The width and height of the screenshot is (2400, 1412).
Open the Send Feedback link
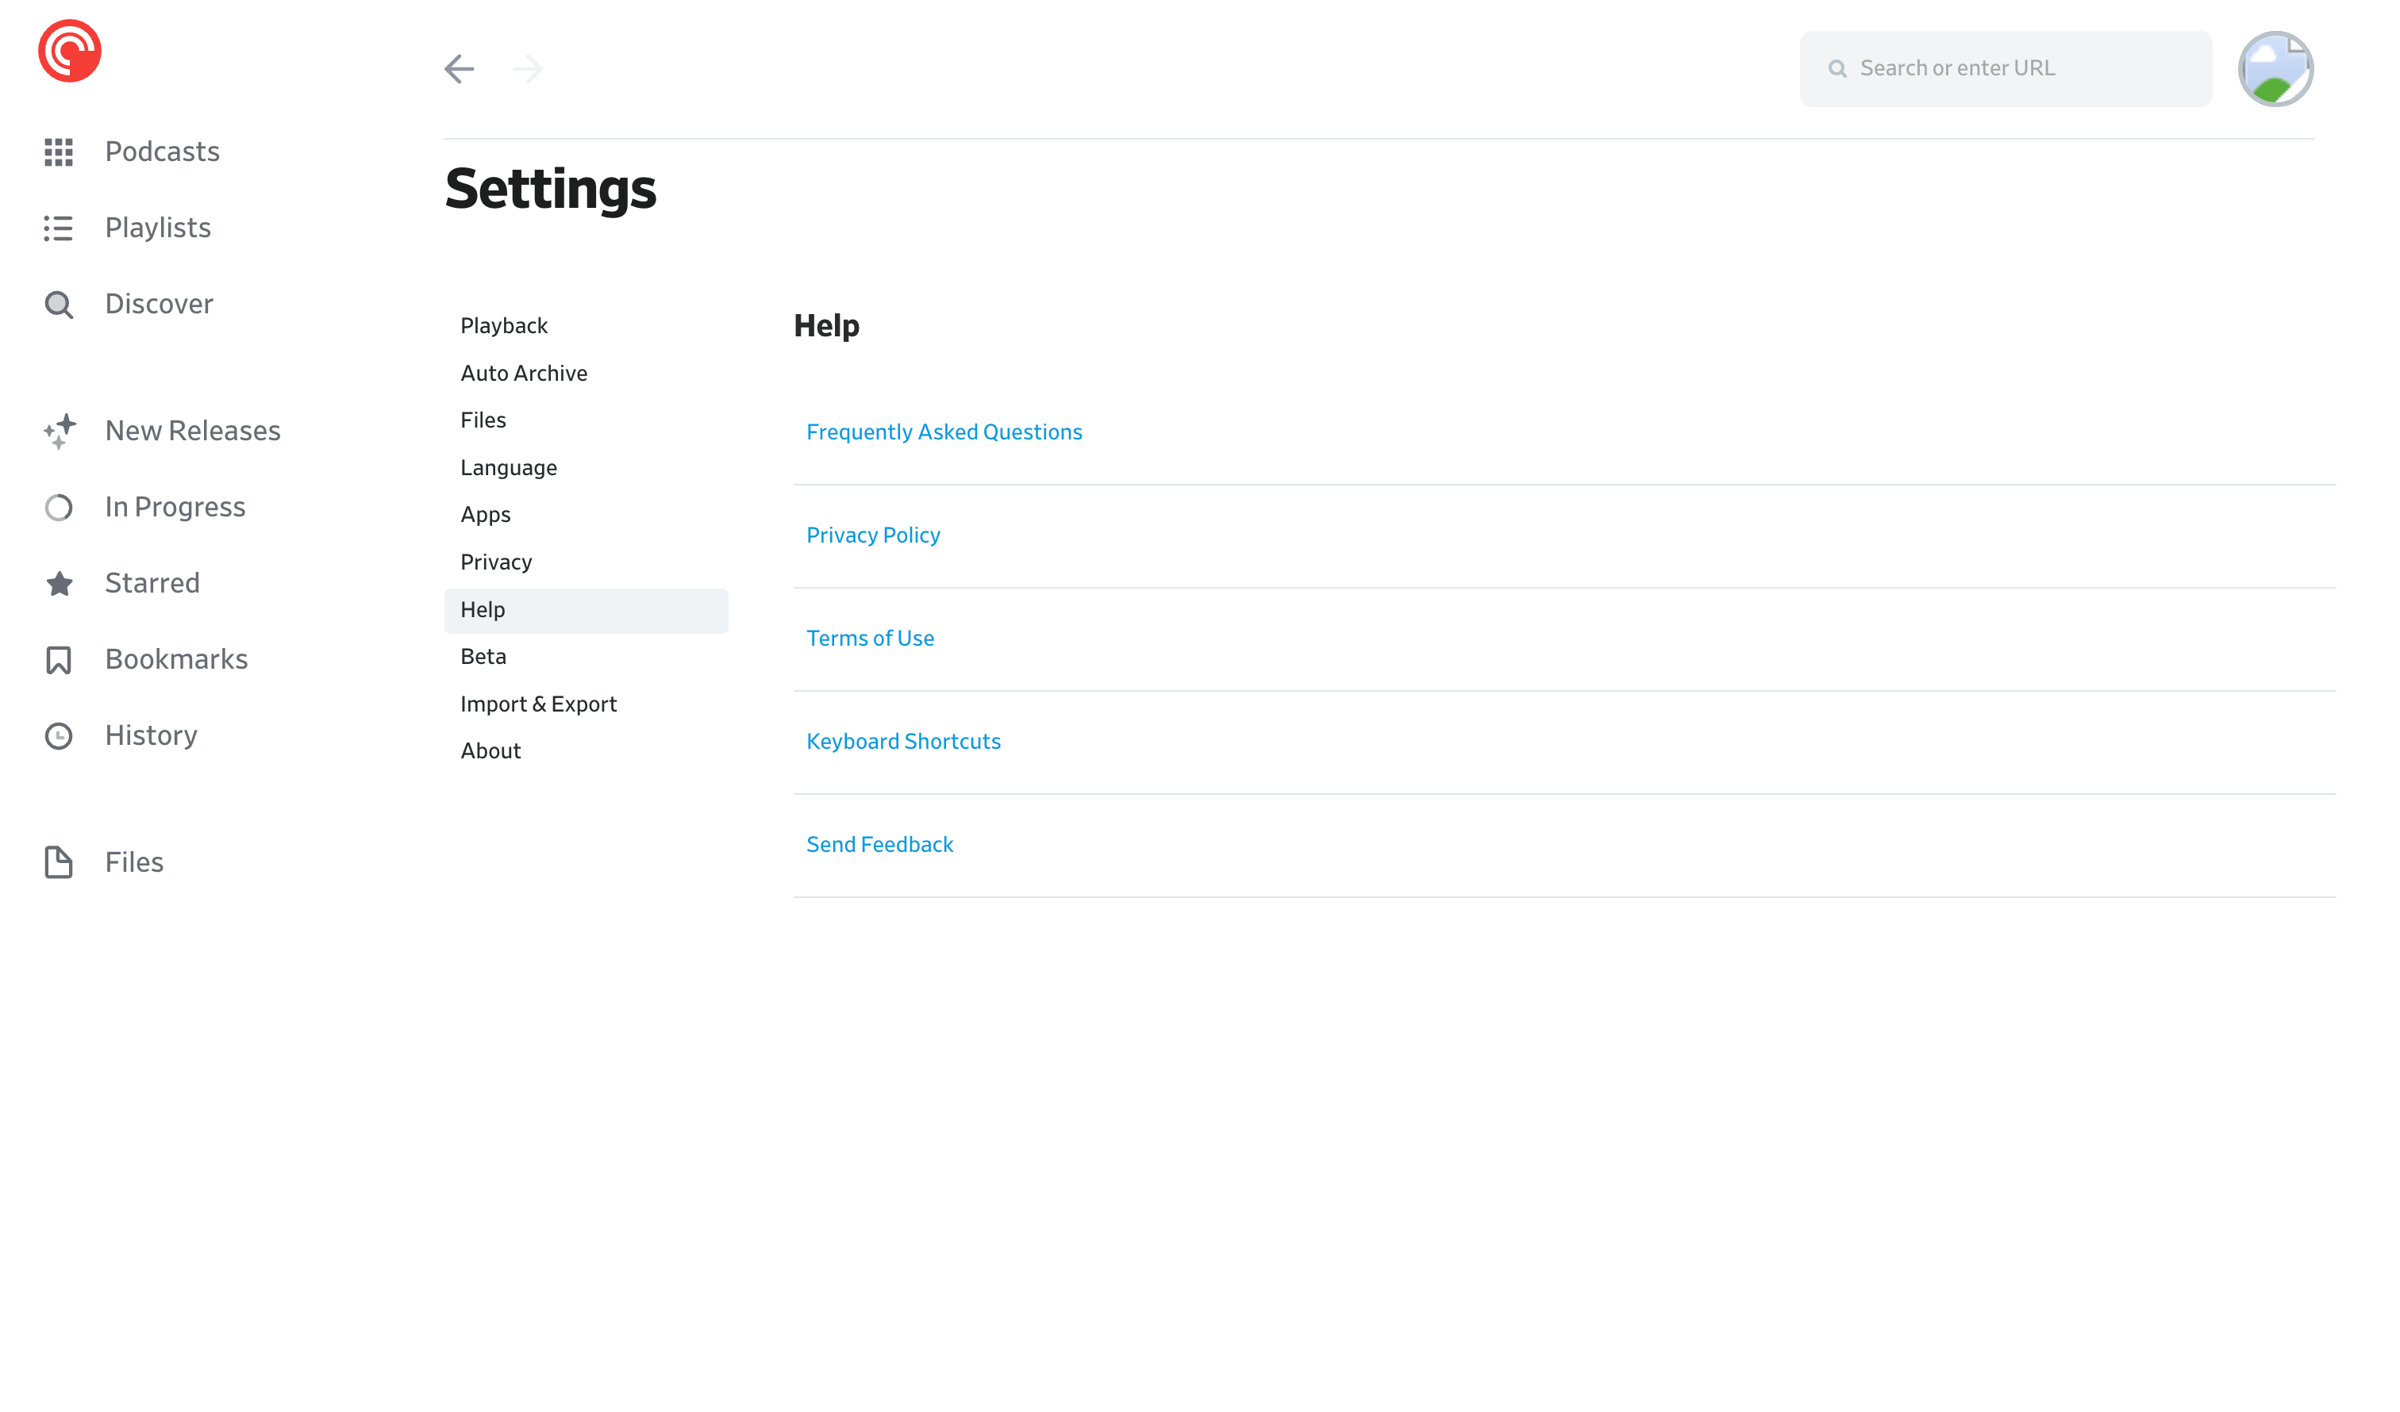pyautogui.click(x=880, y=845)
